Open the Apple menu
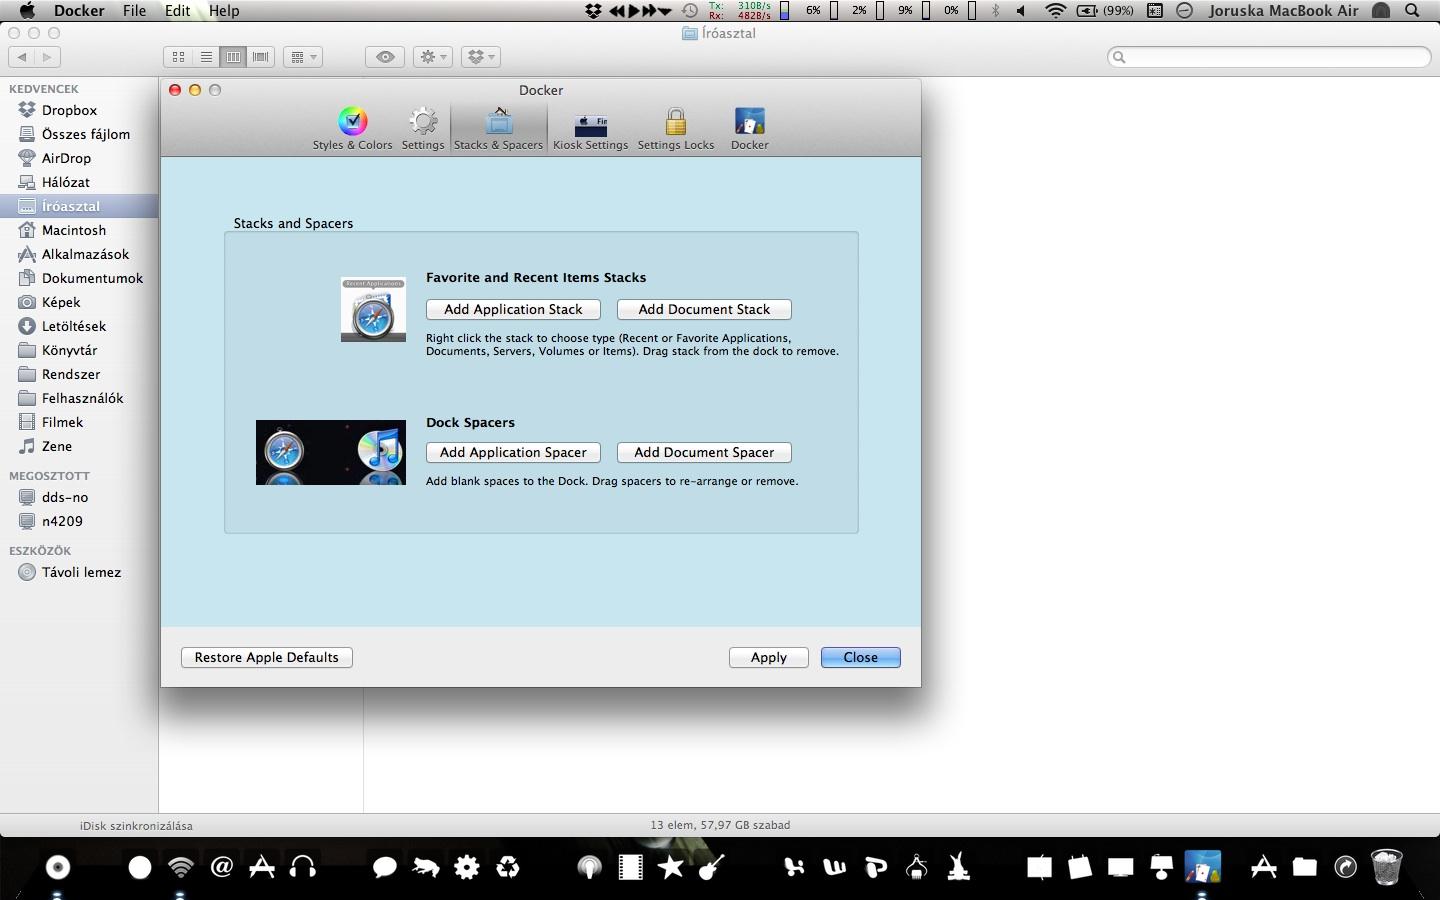 pyautogui.click(x=27, y=10)
